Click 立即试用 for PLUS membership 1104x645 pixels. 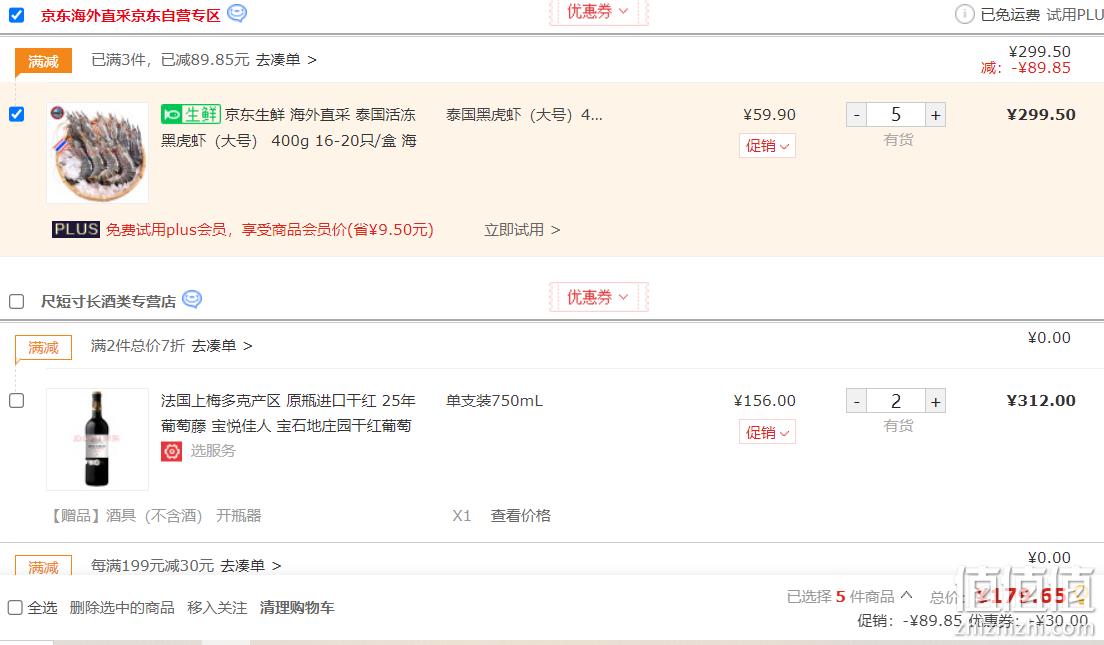pyautogui.click(x=522, y=230)
